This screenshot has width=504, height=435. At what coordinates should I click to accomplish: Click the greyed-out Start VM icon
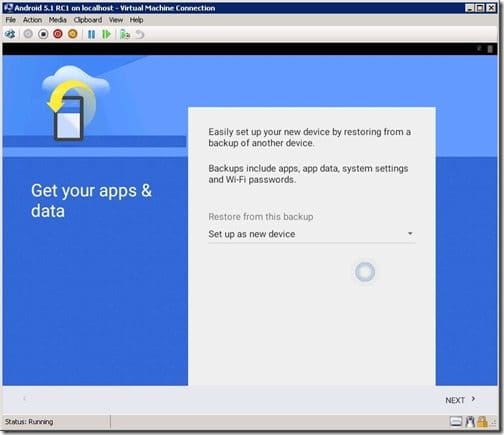(28, 34)
